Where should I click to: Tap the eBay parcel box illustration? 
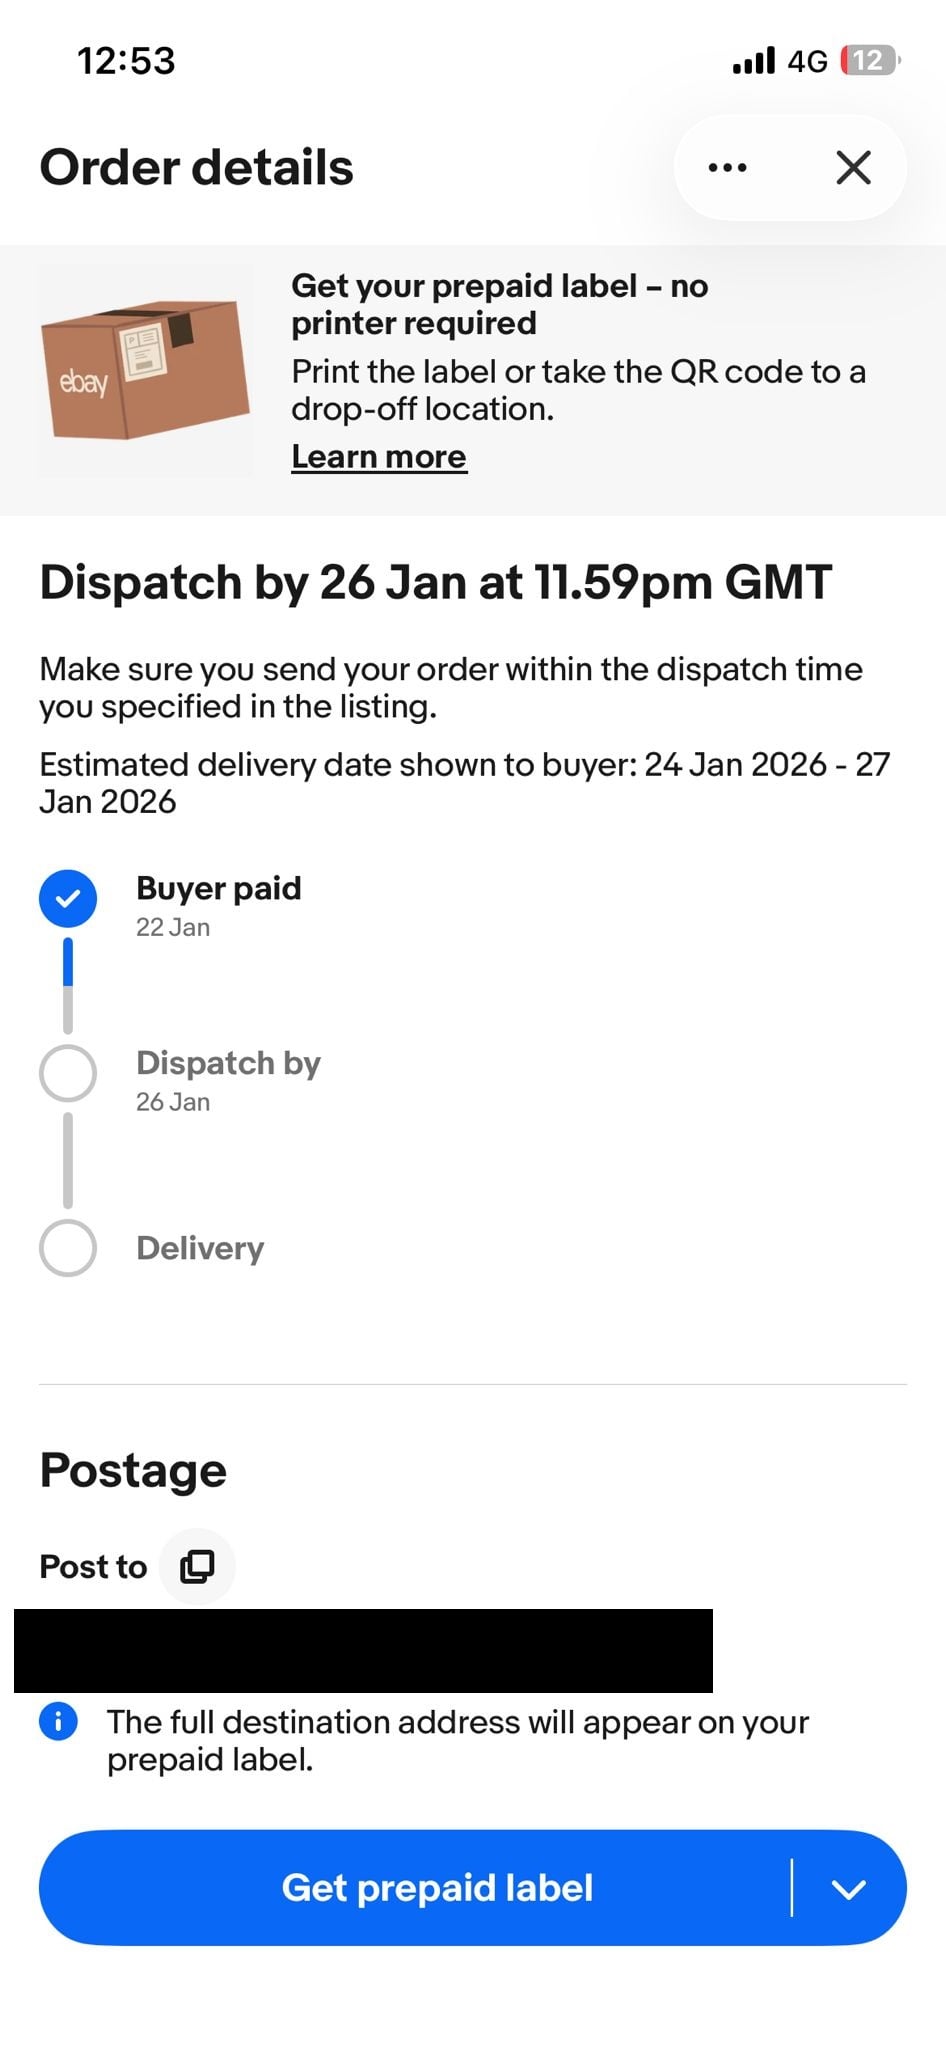pos(145,370)
